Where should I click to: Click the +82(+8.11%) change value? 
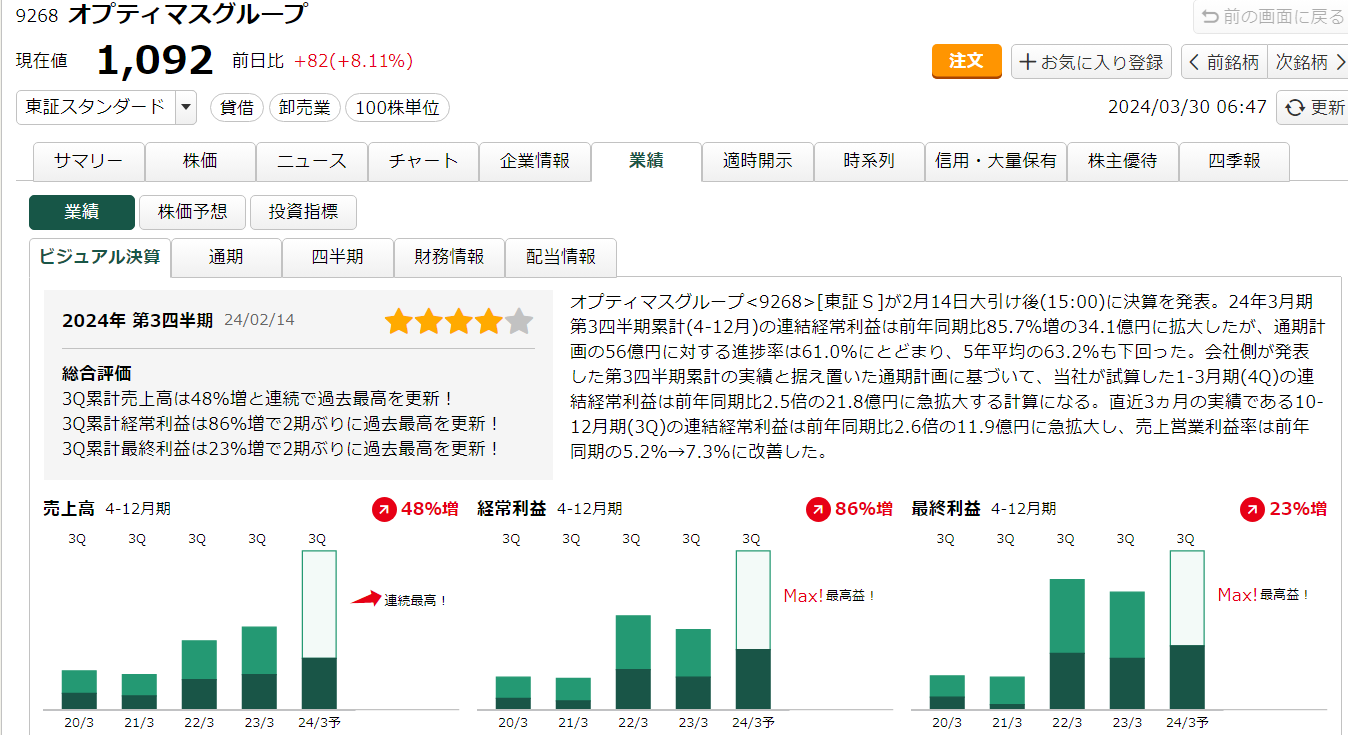[354, 62]
